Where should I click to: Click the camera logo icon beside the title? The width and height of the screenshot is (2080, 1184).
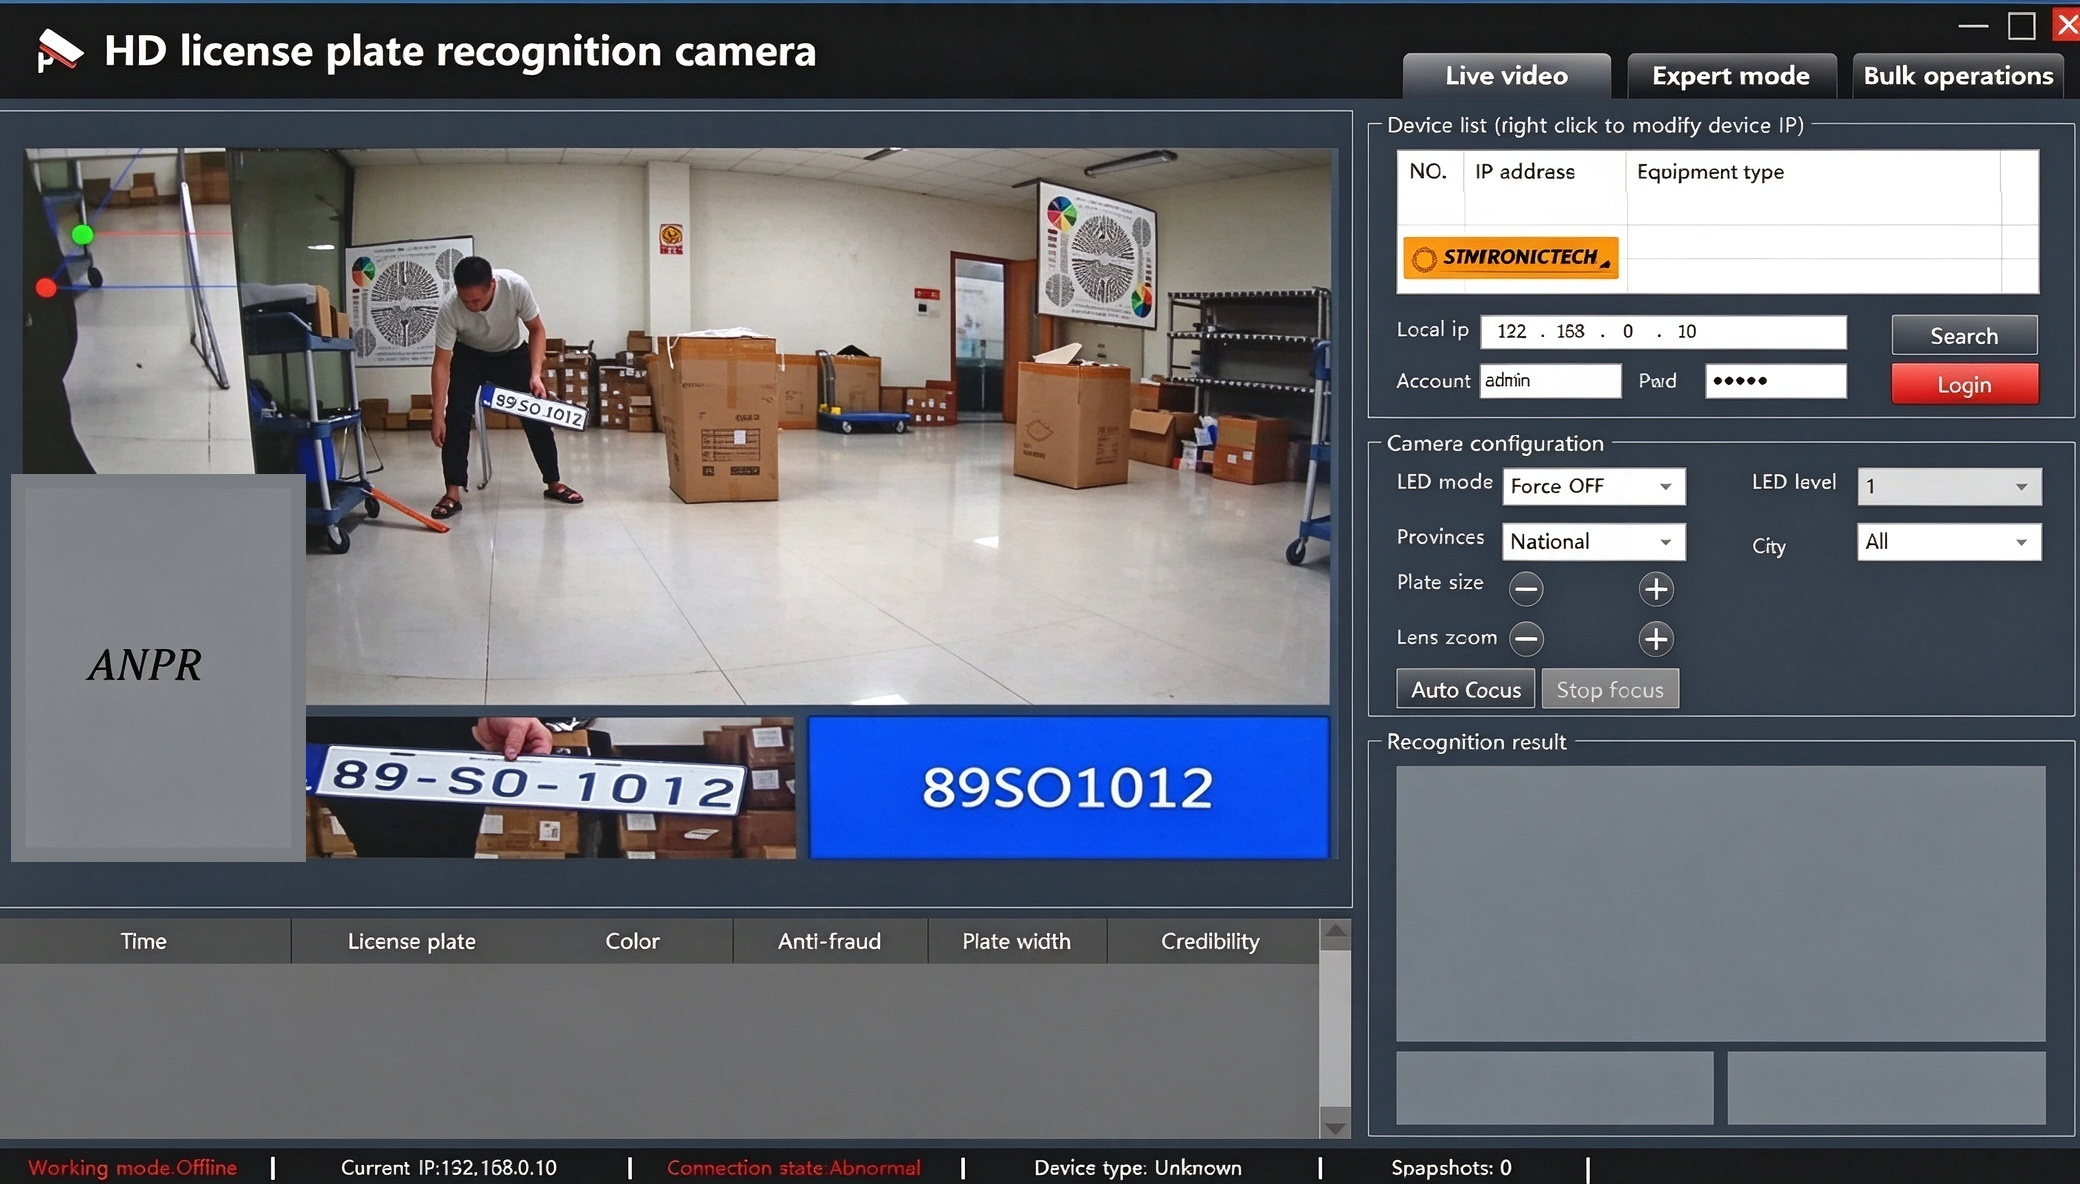pos(58,50)
